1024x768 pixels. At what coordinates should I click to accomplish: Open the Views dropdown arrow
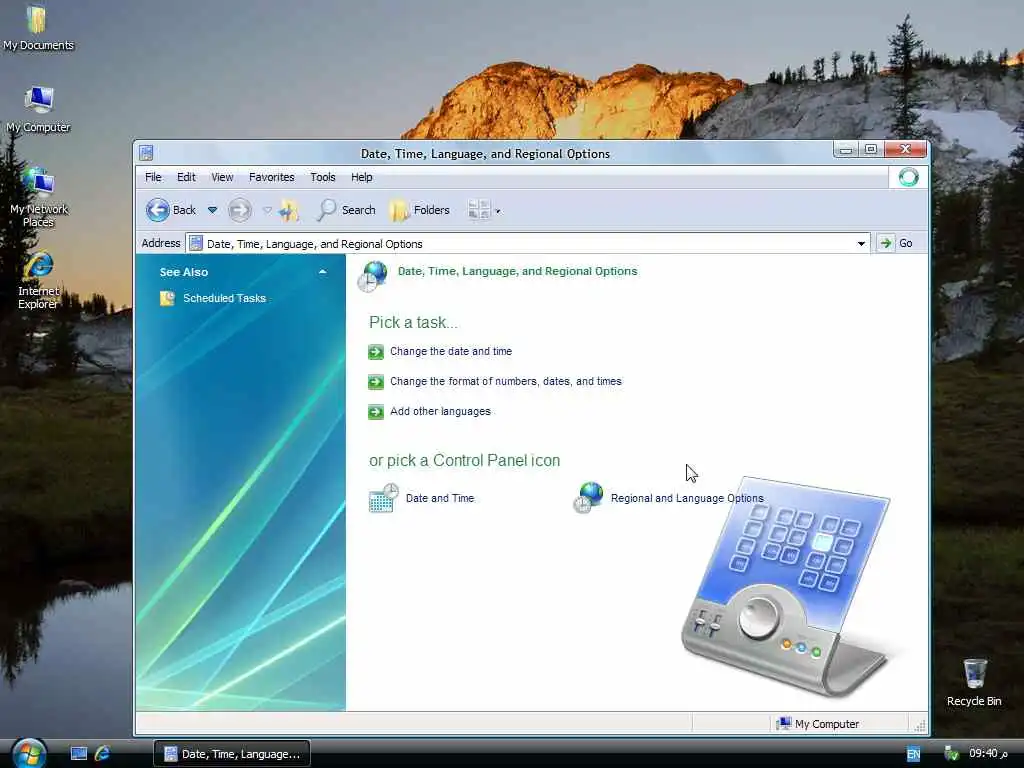(x=498, y=211)
